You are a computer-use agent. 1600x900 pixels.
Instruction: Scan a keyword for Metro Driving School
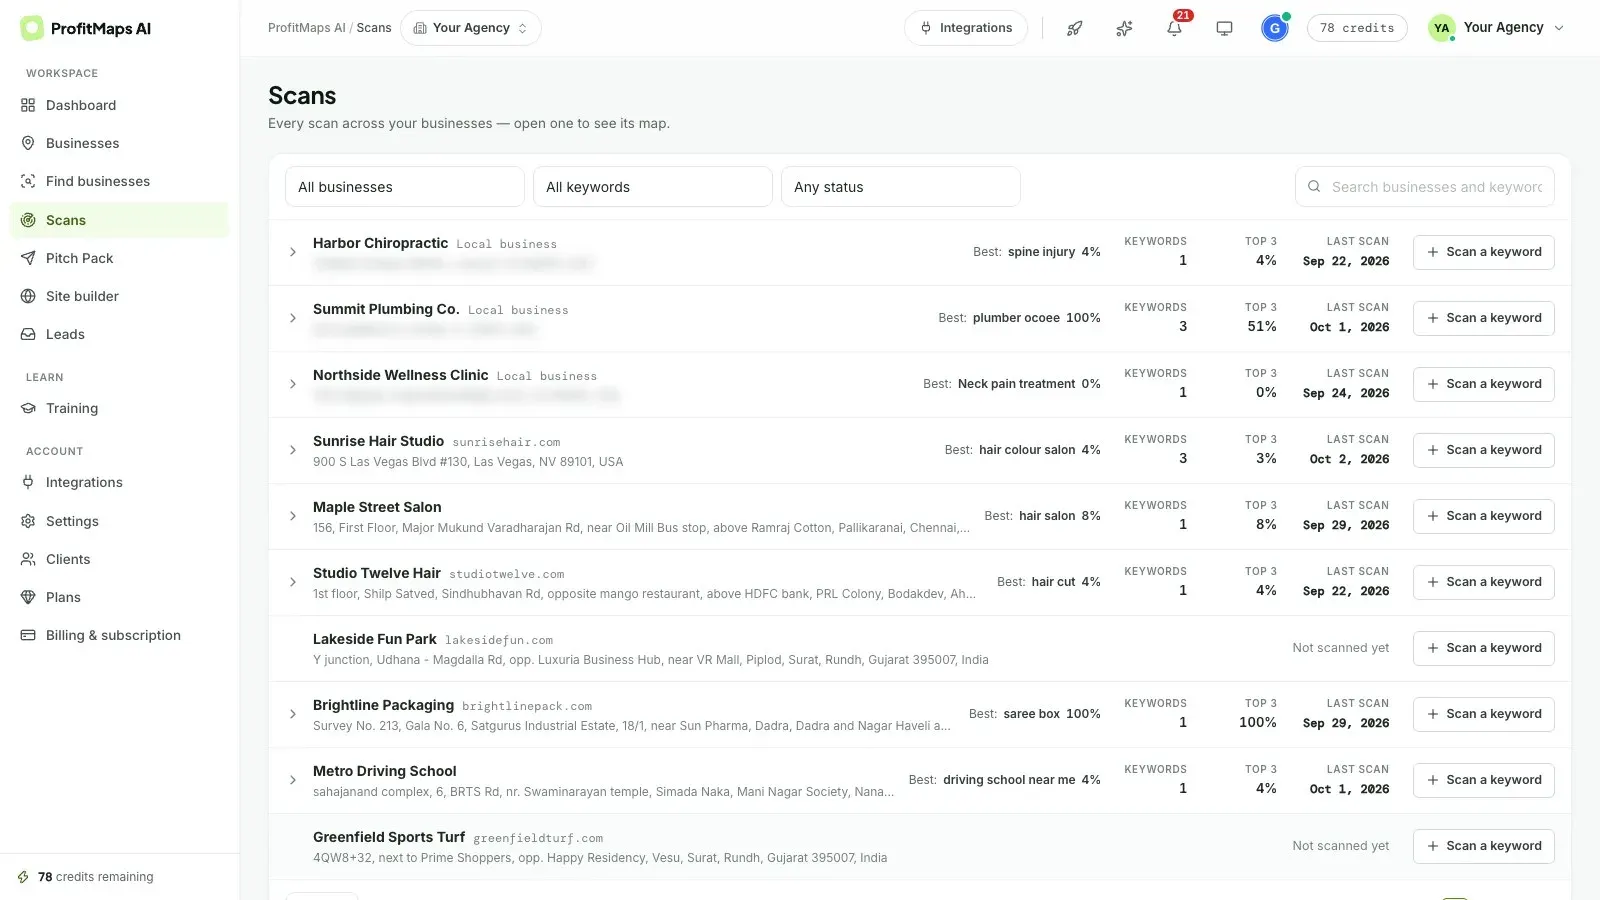pyautogui.click(x=1484, y=780)
